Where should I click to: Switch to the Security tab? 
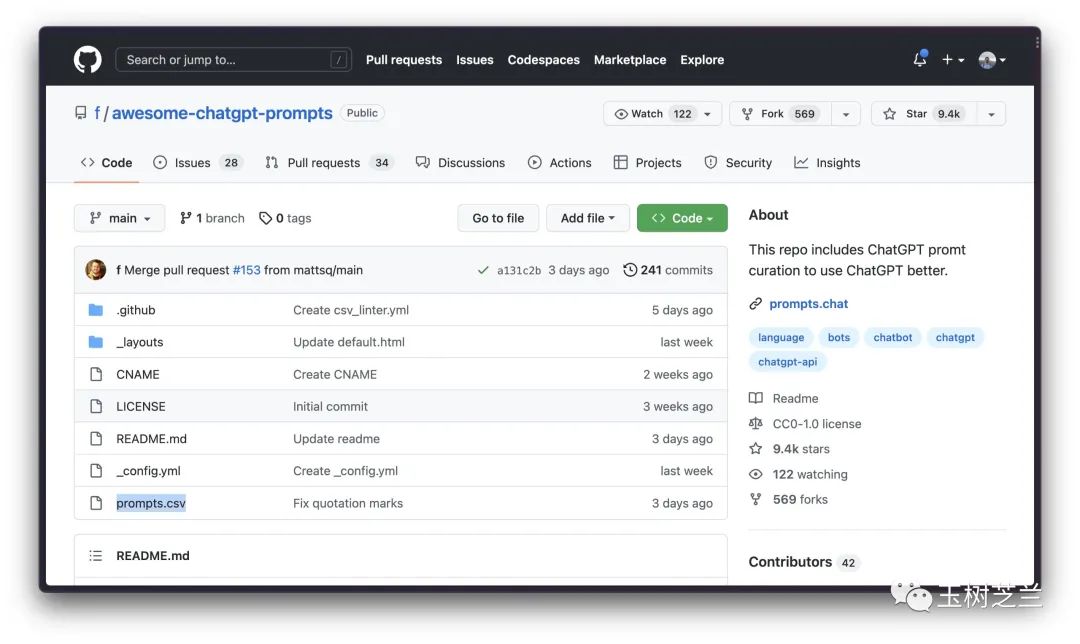point(738,163)
